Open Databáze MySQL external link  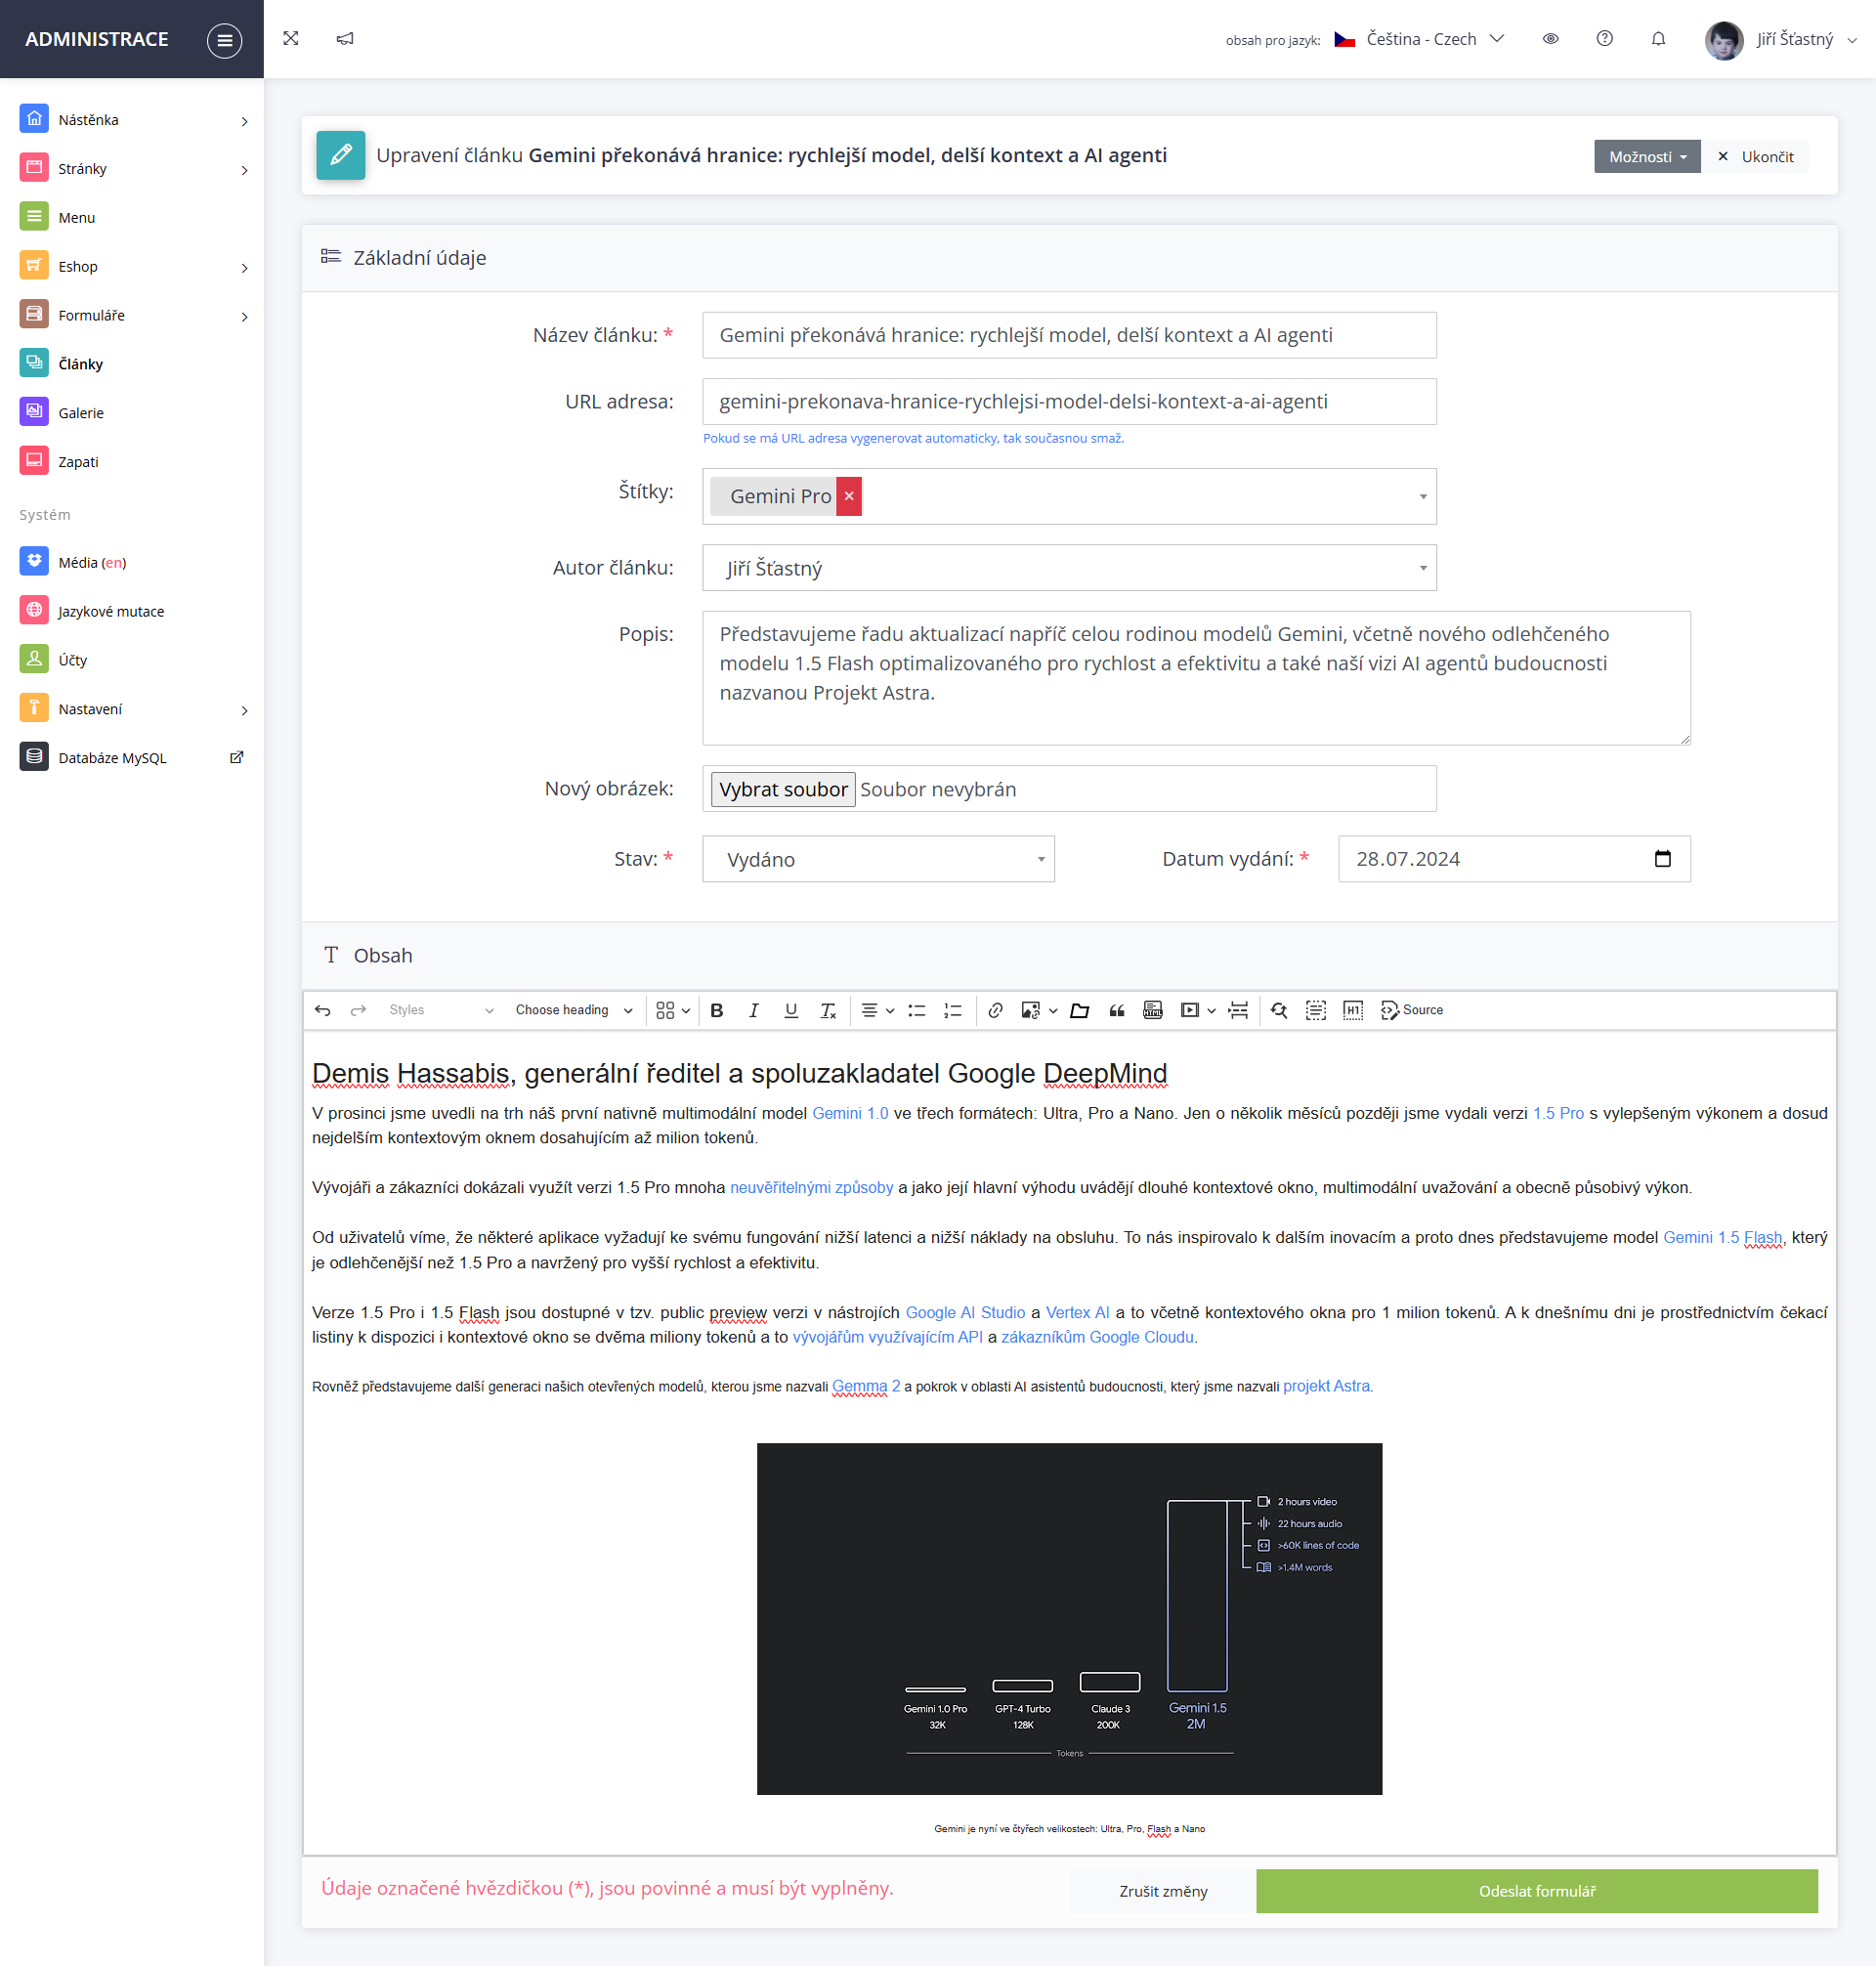coord(134,758)
